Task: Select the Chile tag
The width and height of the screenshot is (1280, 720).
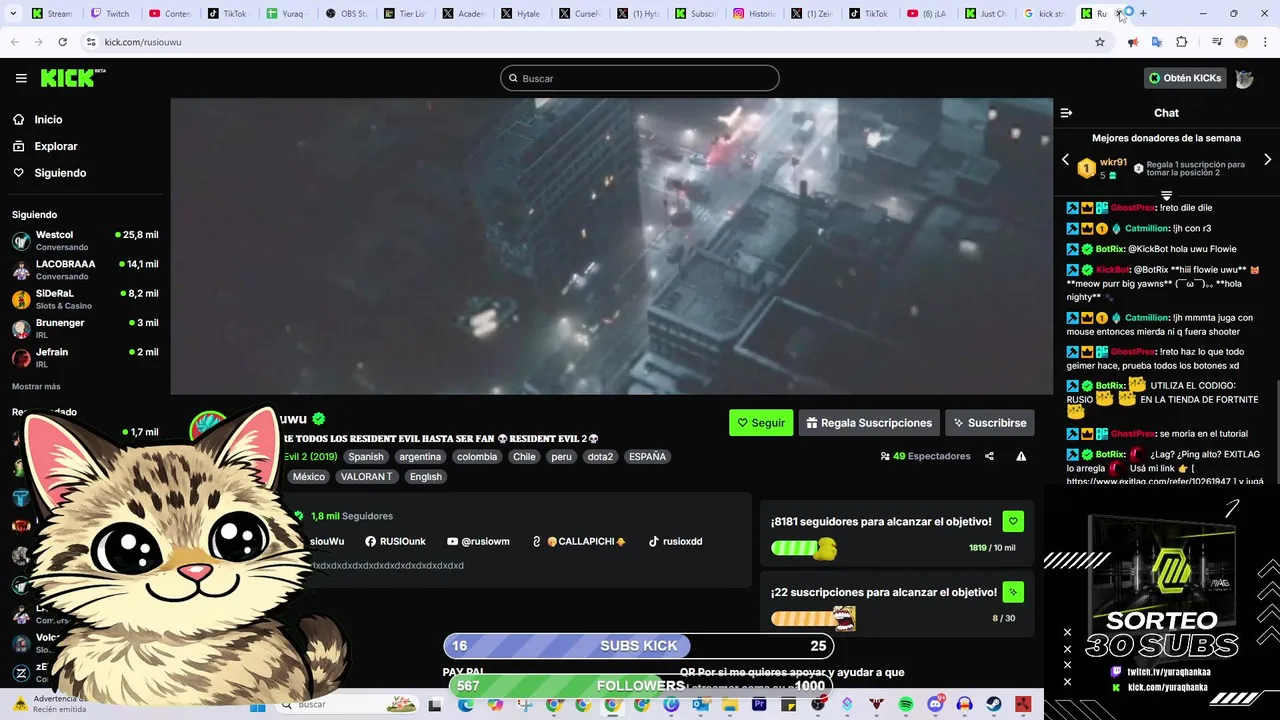Action: tap(525, 456)
